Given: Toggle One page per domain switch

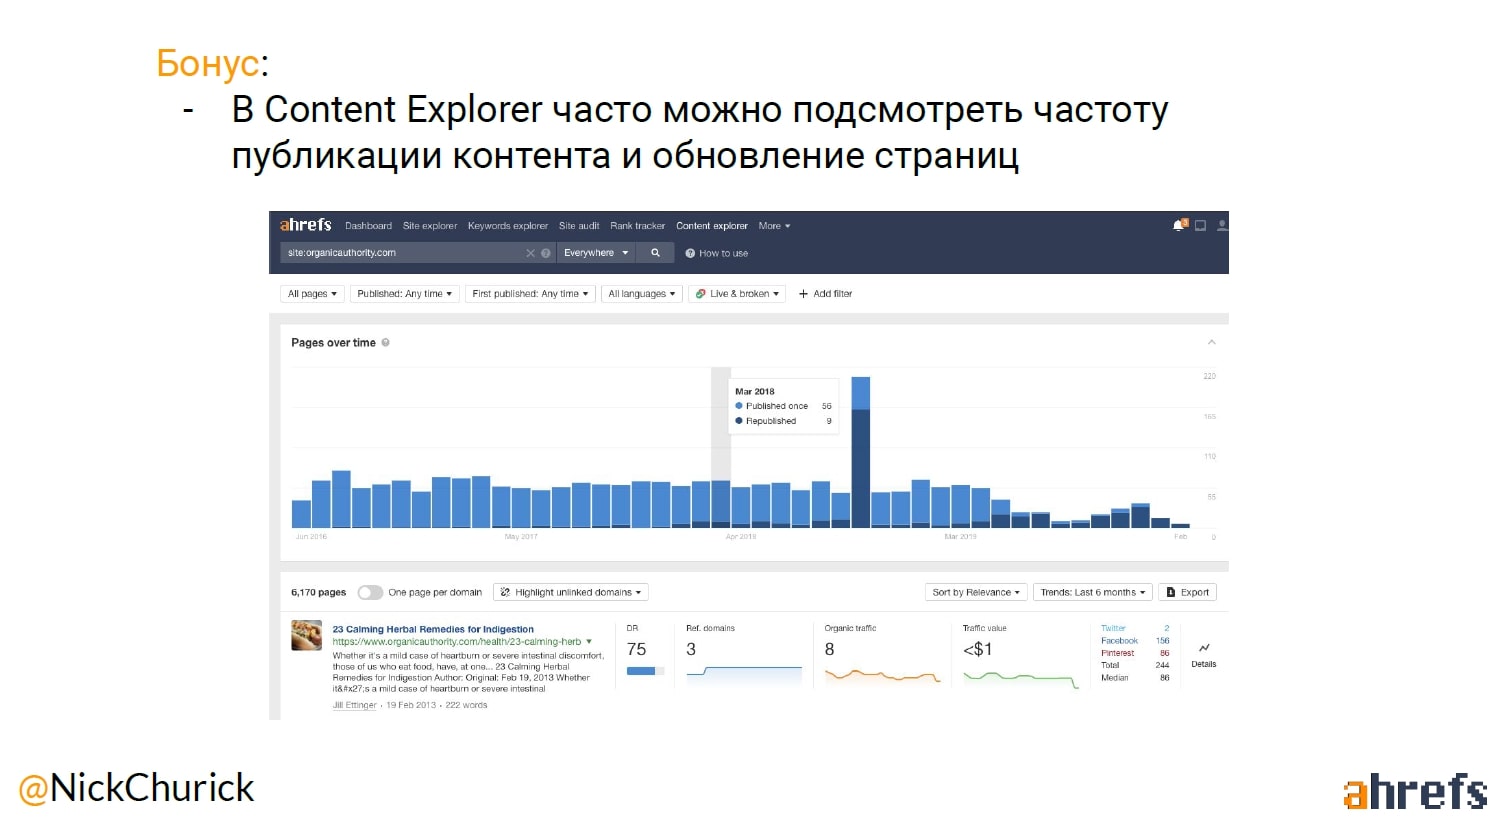Looking at the screenshot, I should [370, 593].
